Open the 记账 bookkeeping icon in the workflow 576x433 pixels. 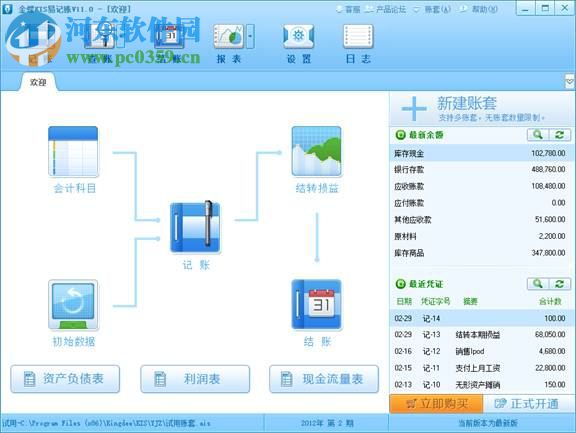[x=195, y=228]
